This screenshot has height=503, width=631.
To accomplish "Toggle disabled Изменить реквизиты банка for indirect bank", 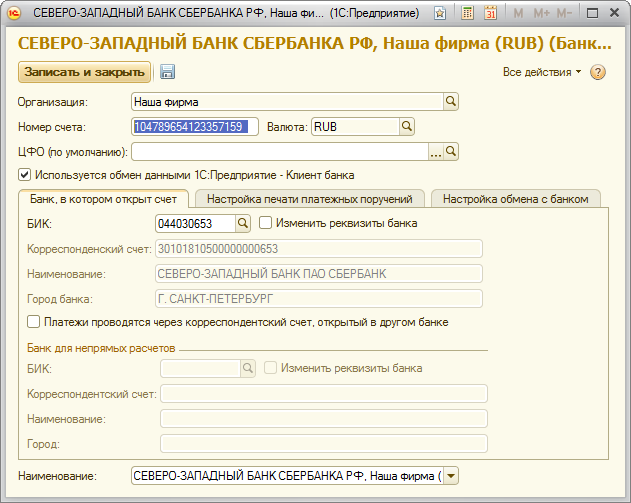I will [x=270, y=368].
